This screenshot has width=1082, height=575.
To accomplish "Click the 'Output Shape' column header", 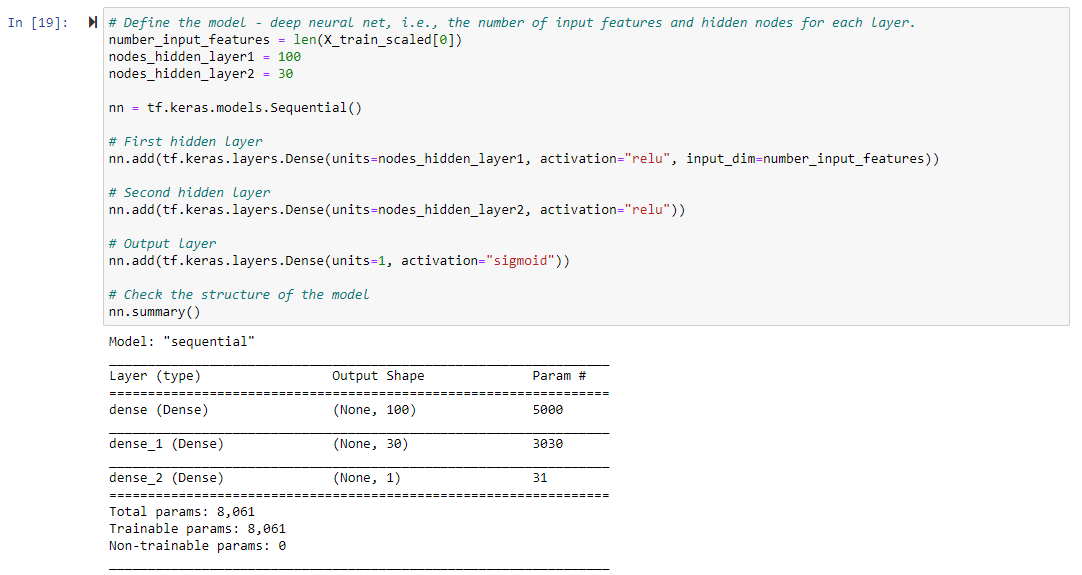I will click(378, 376).
